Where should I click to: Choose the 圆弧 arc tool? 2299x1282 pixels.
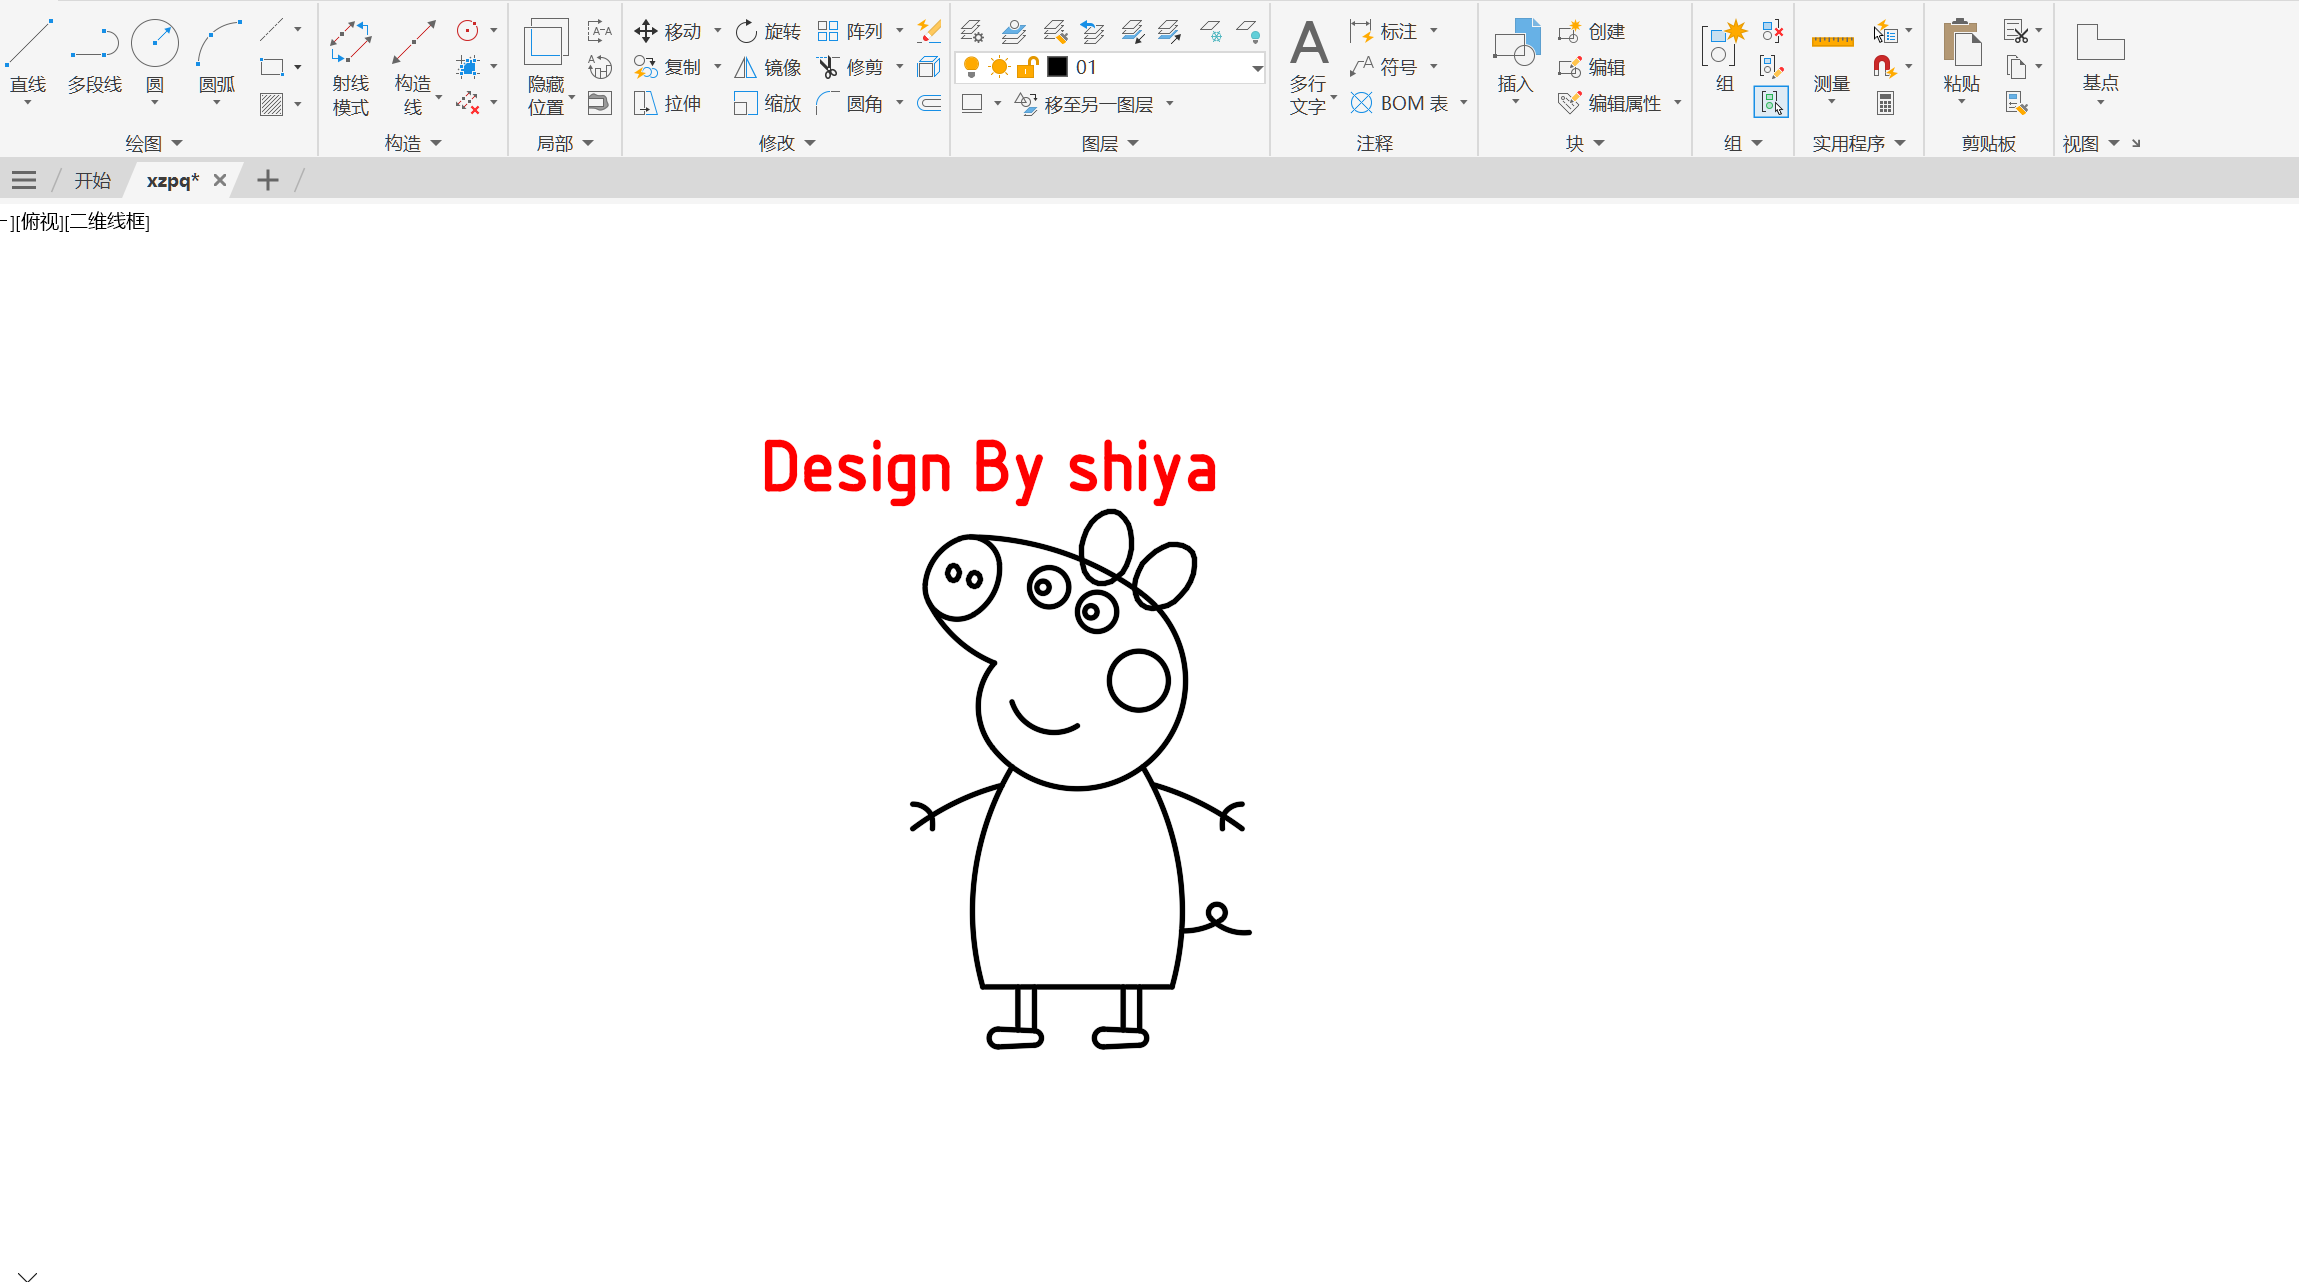(217, 58)
